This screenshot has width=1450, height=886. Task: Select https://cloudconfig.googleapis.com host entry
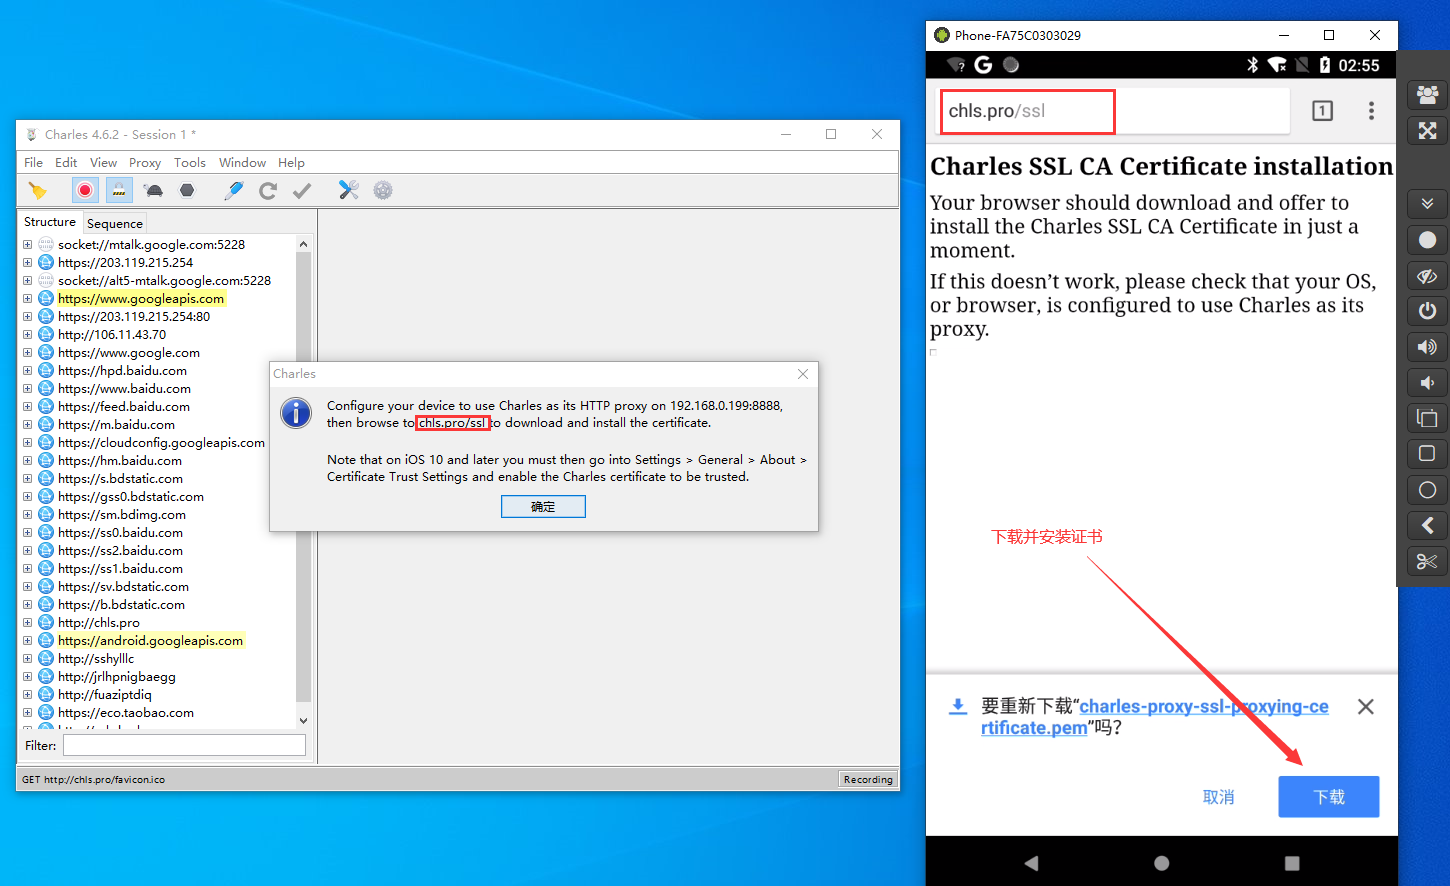(x=161, y=442)
